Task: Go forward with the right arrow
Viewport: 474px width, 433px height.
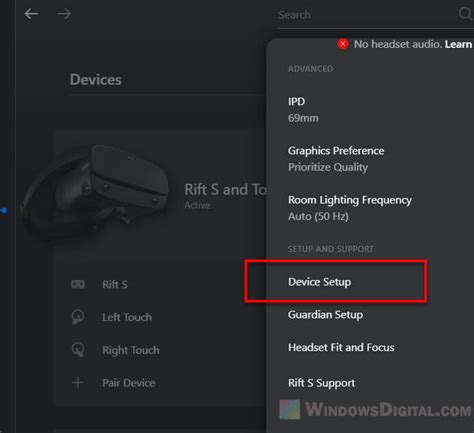Action: pos(64,14)
